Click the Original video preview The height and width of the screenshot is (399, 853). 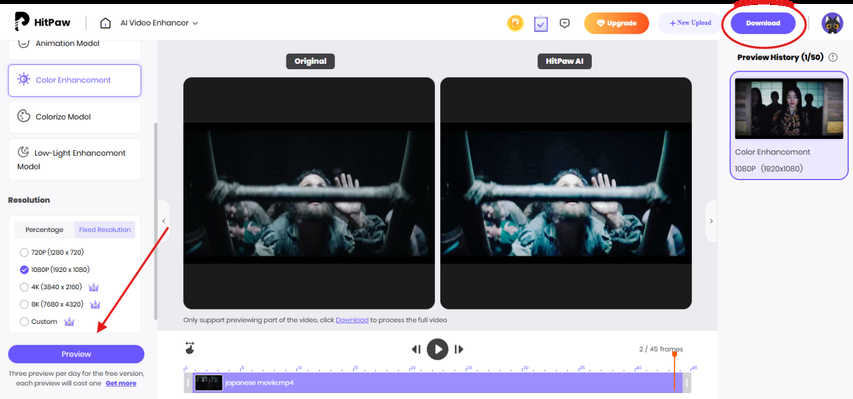click(309, 193)
